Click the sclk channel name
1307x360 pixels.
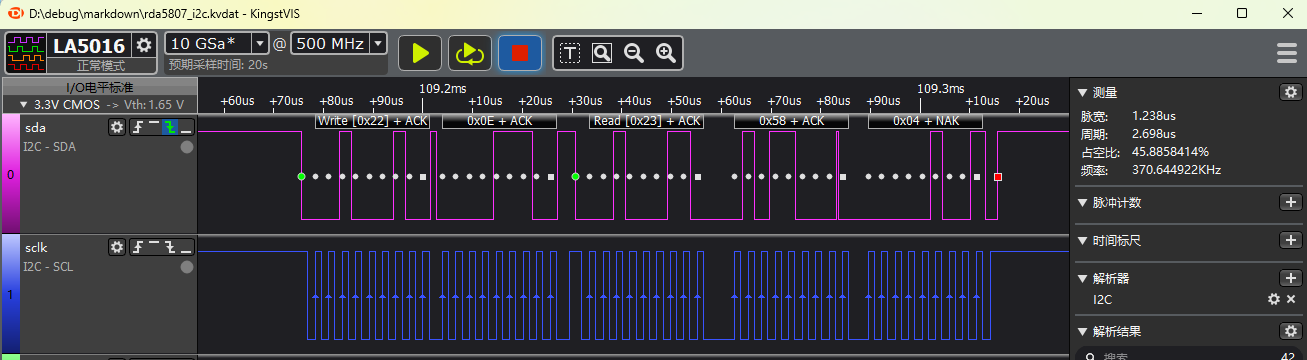click(x=36, y=247)
